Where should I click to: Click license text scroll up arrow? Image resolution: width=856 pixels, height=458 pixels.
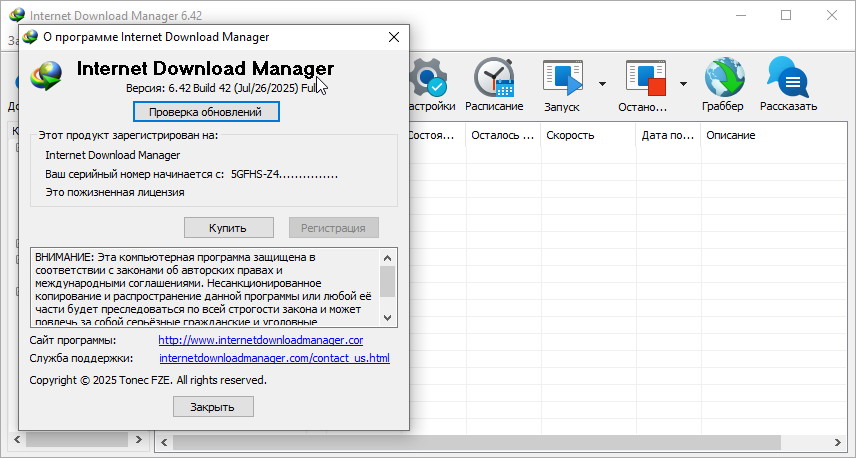(388, 258)
